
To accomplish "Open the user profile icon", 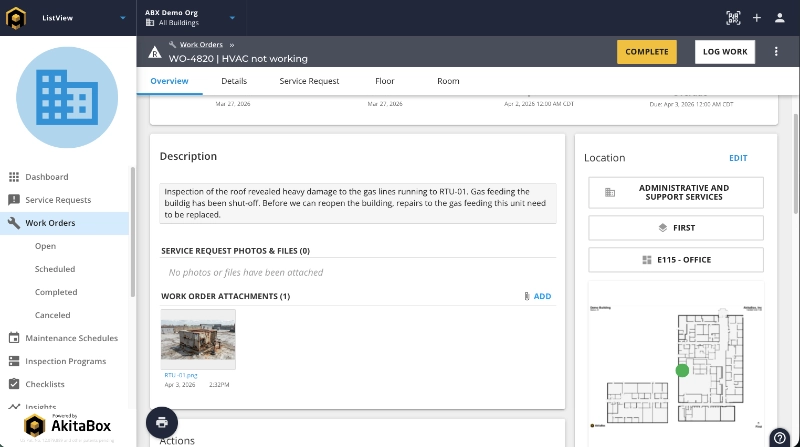I will pos(780,18).
